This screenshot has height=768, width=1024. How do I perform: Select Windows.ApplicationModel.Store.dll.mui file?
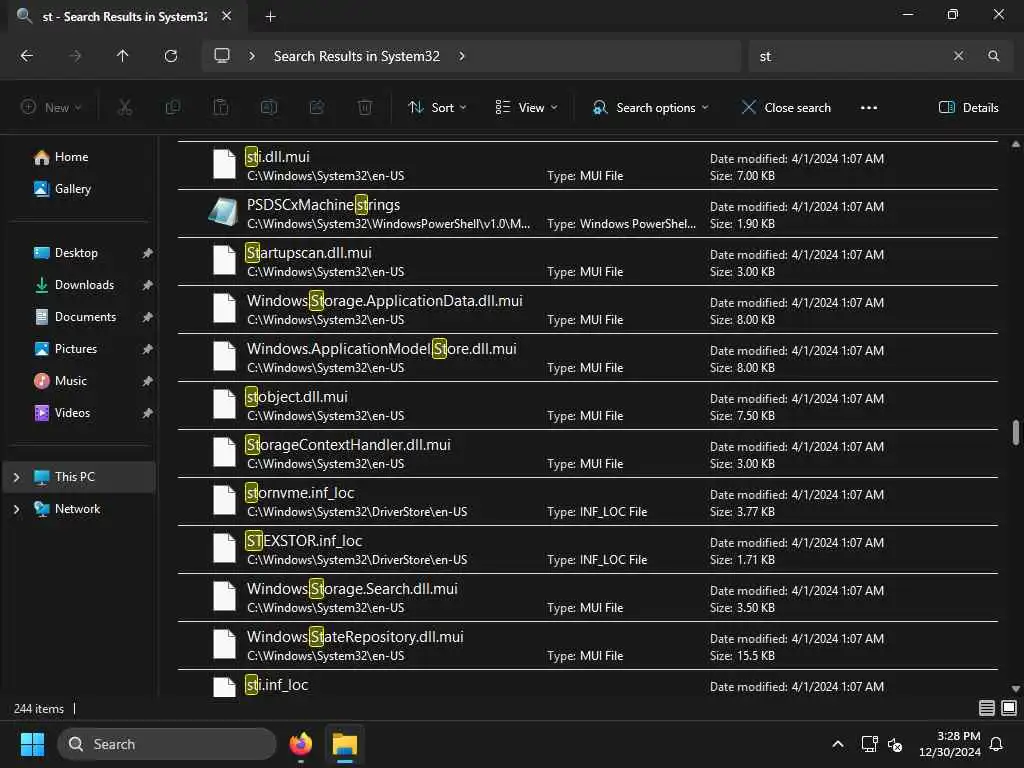tap(588, 357)
